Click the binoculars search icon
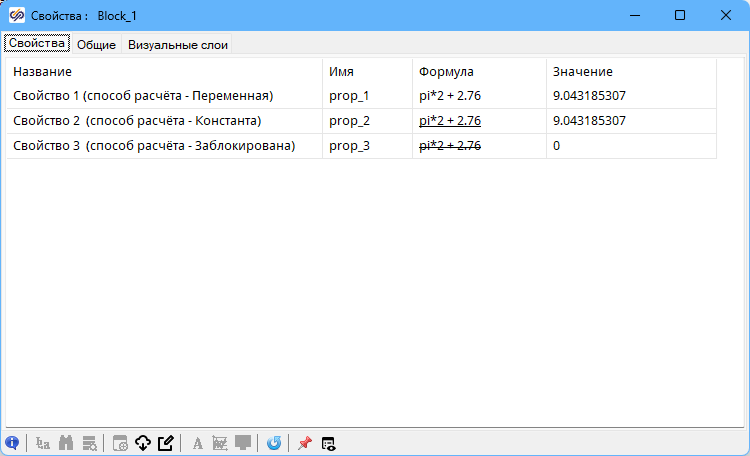The width and height of the screenshot is (750, 456). tap(67, 443)
